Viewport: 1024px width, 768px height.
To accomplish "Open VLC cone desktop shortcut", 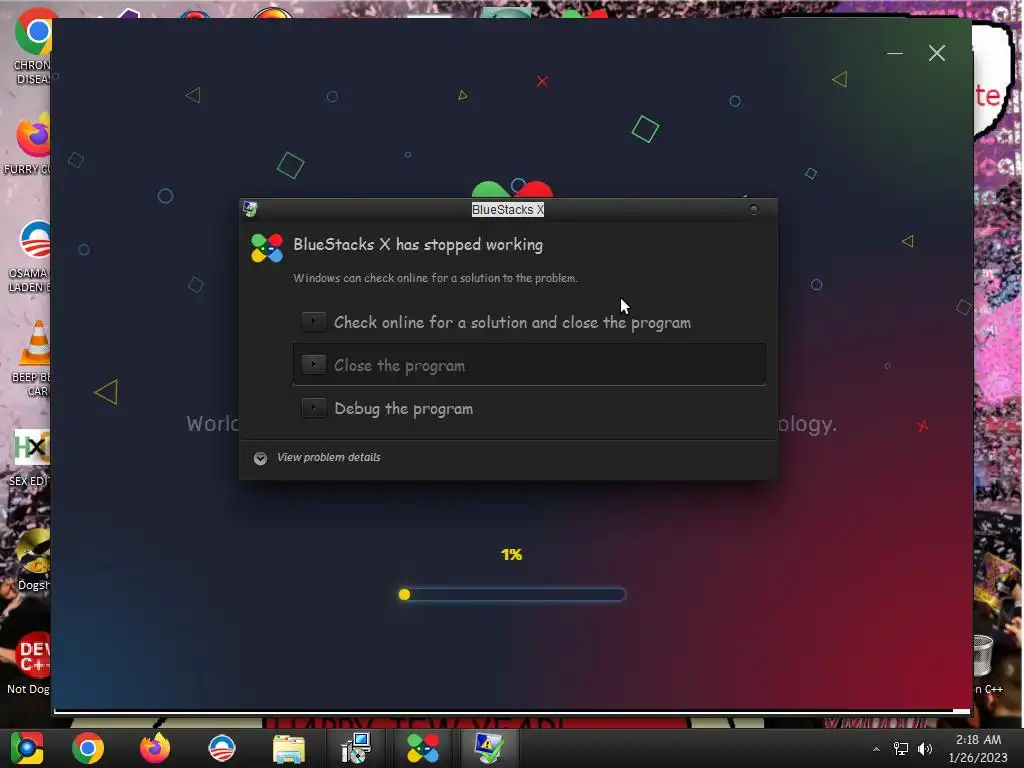I will 31,358.
